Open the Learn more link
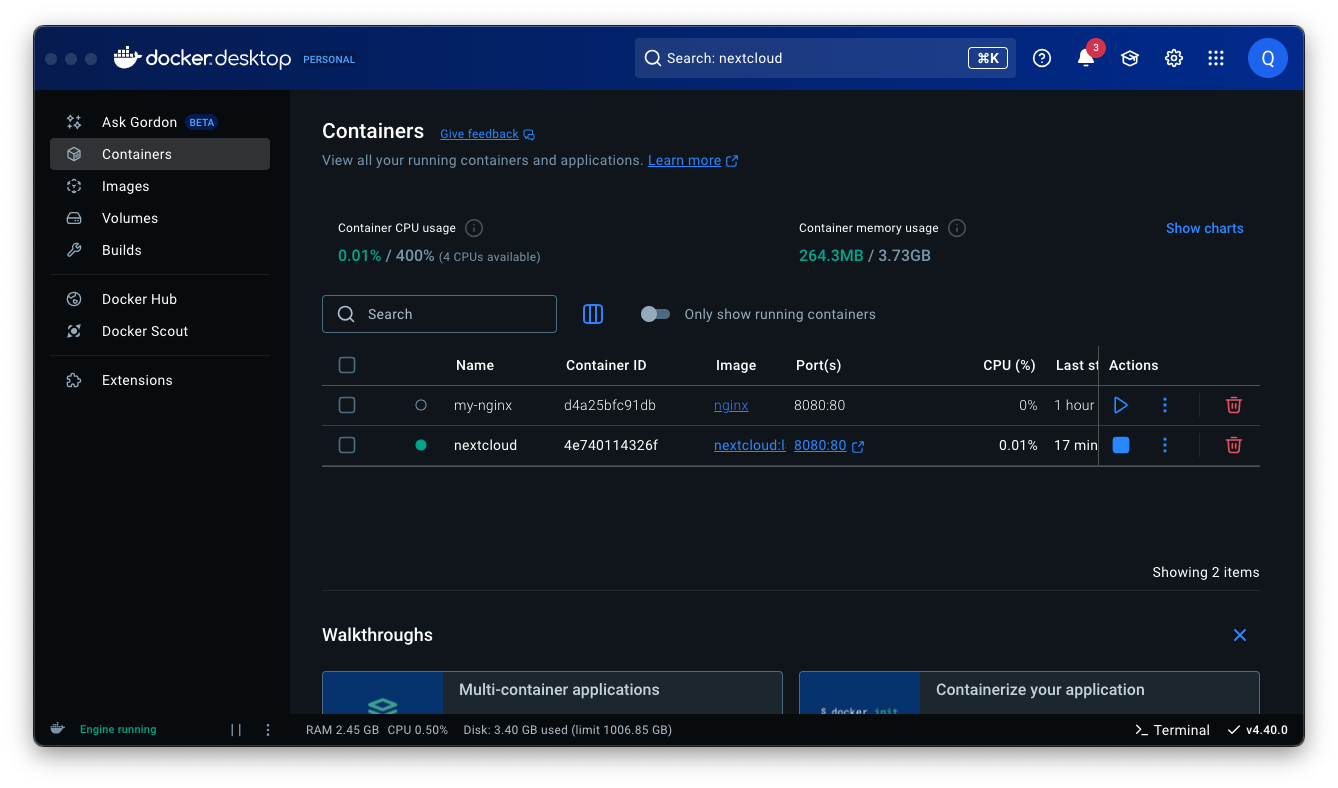This screenshot has width=1338, height=788. 684,160
